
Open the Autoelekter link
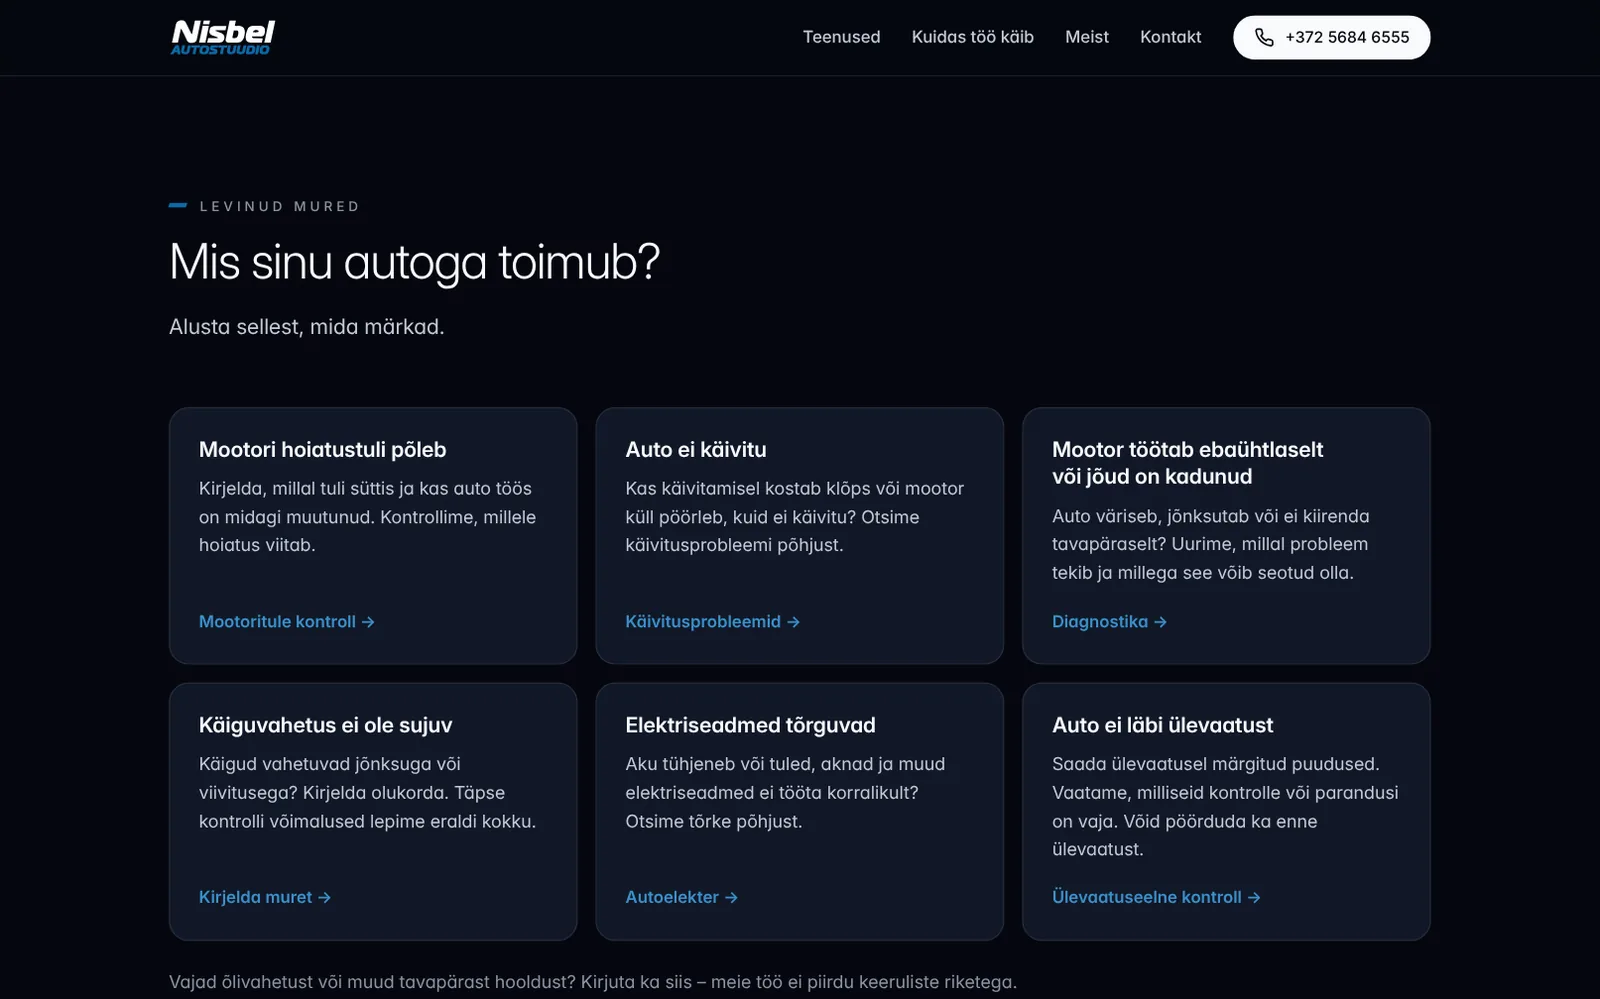pyautogui.click(x=681, y=898)
